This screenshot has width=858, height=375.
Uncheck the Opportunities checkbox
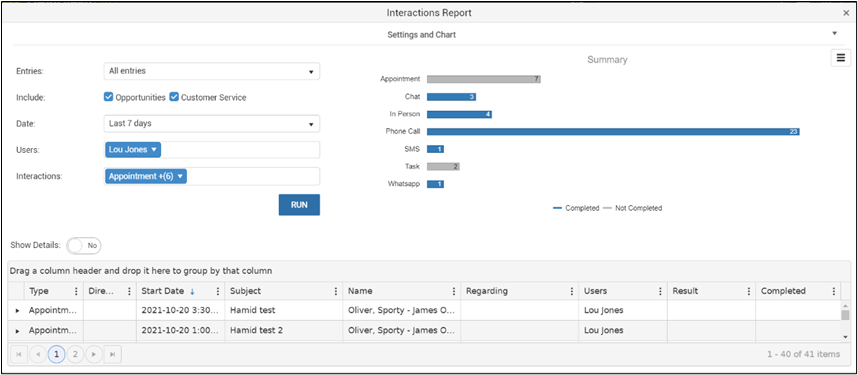[x=108, y=97]
